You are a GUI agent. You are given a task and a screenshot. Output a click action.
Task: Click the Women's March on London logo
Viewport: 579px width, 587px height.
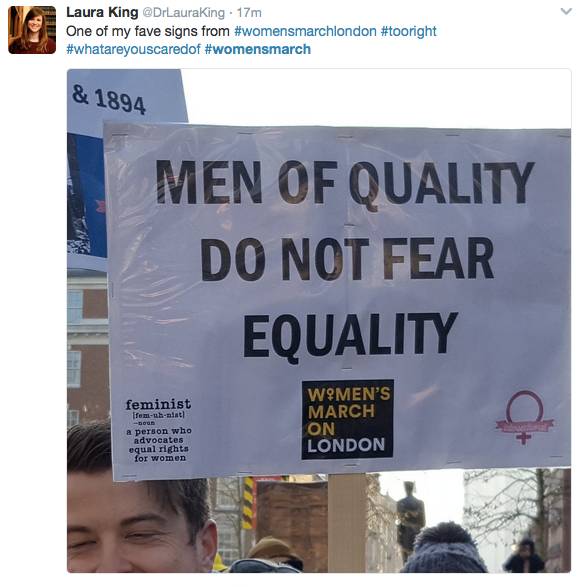(348, 419)
